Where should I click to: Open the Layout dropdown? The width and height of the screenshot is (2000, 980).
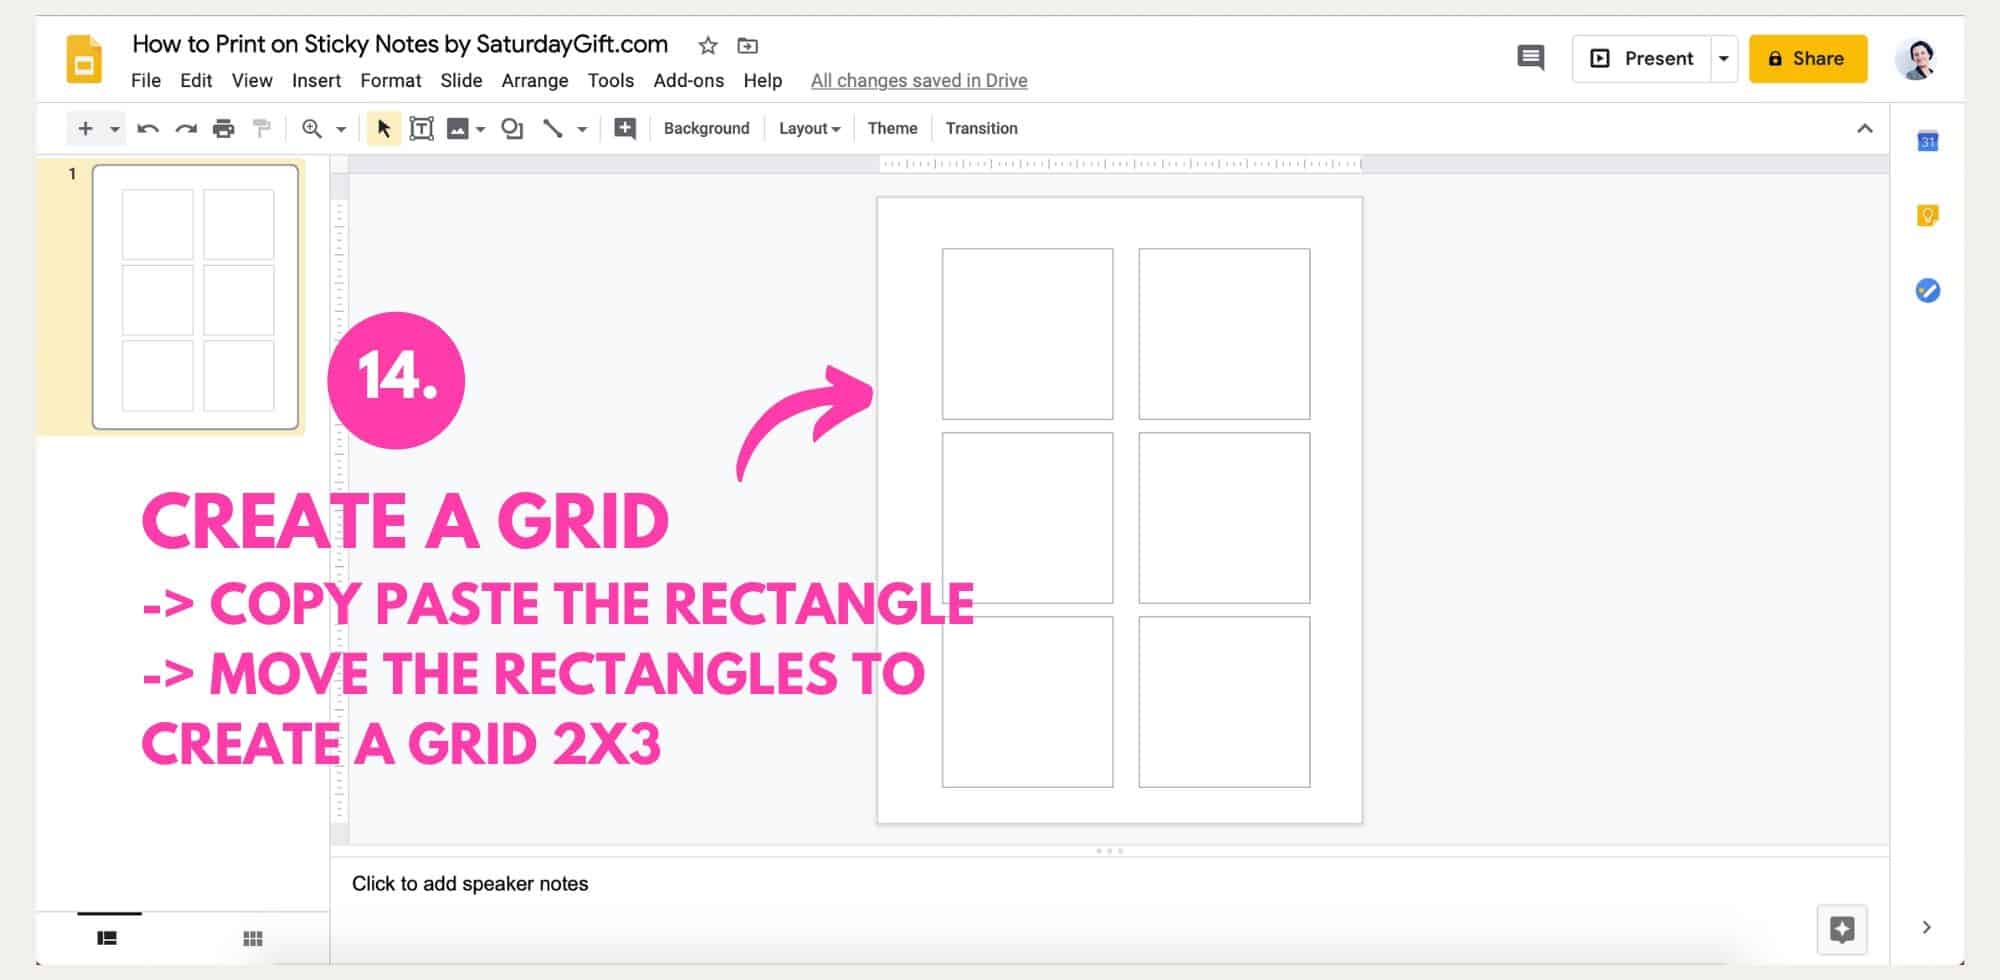[808, 128]
